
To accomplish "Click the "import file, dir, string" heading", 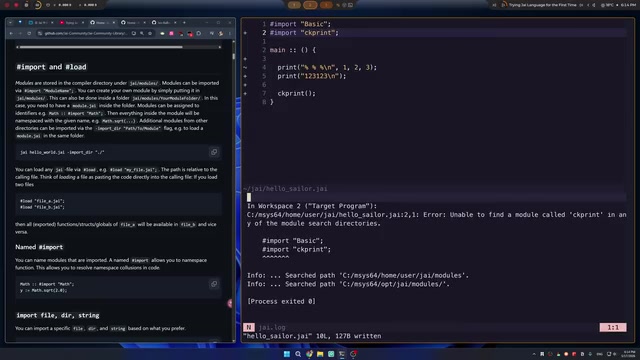I will 58,315.
